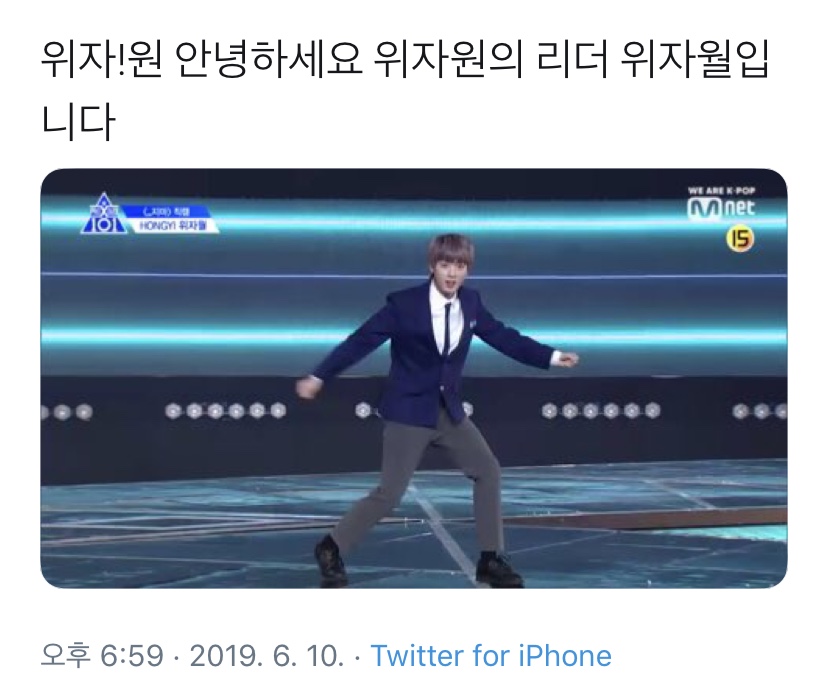The width and height of the screenshot is (828, 687).
Task: Click the HONGYI name caption banner
Action: (173, 226)
